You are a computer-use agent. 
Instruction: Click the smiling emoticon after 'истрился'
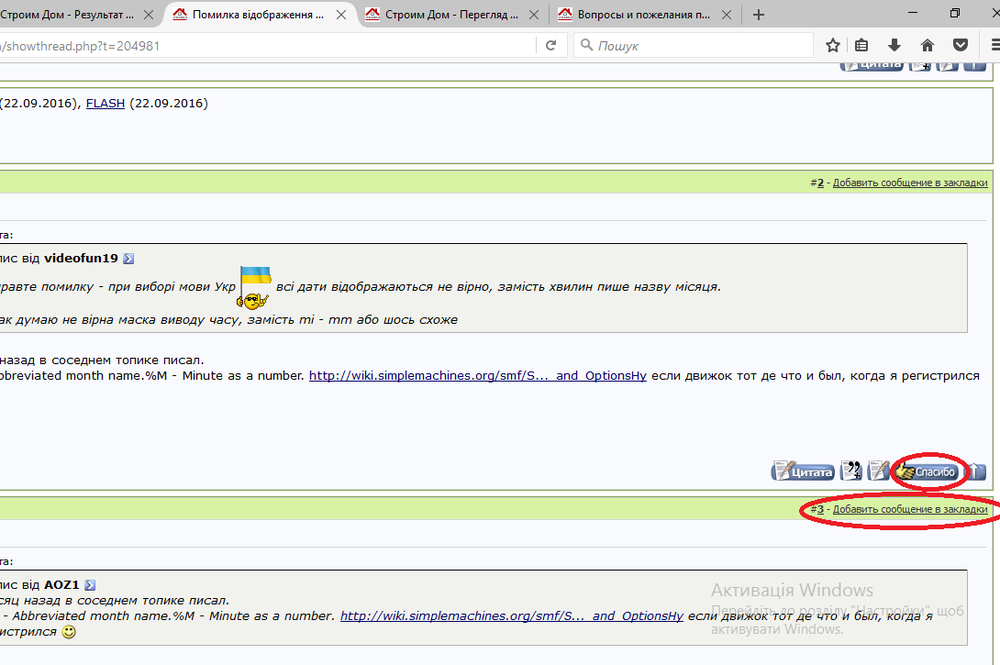[69, 632]
